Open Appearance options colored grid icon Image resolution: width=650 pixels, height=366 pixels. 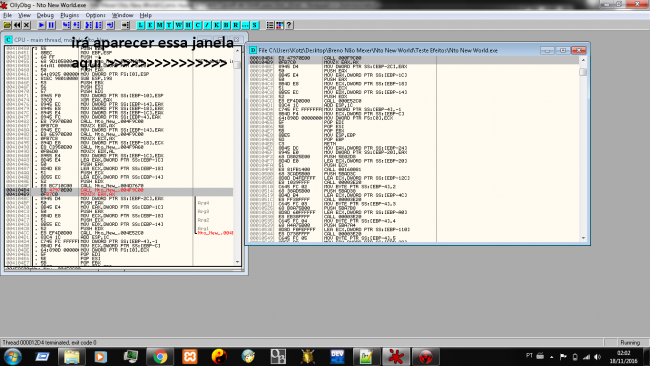coord(280,25)
